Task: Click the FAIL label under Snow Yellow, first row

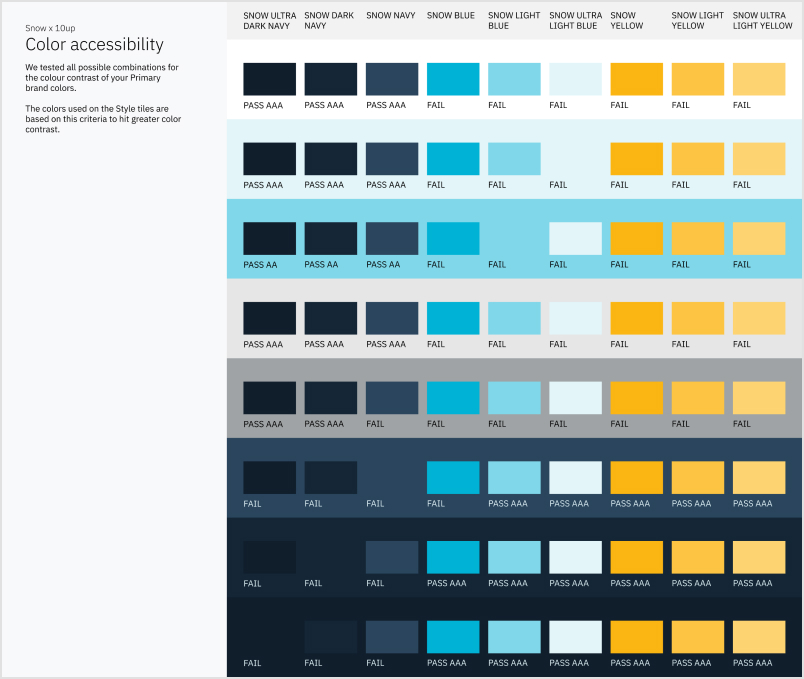Action: [619, 104]
